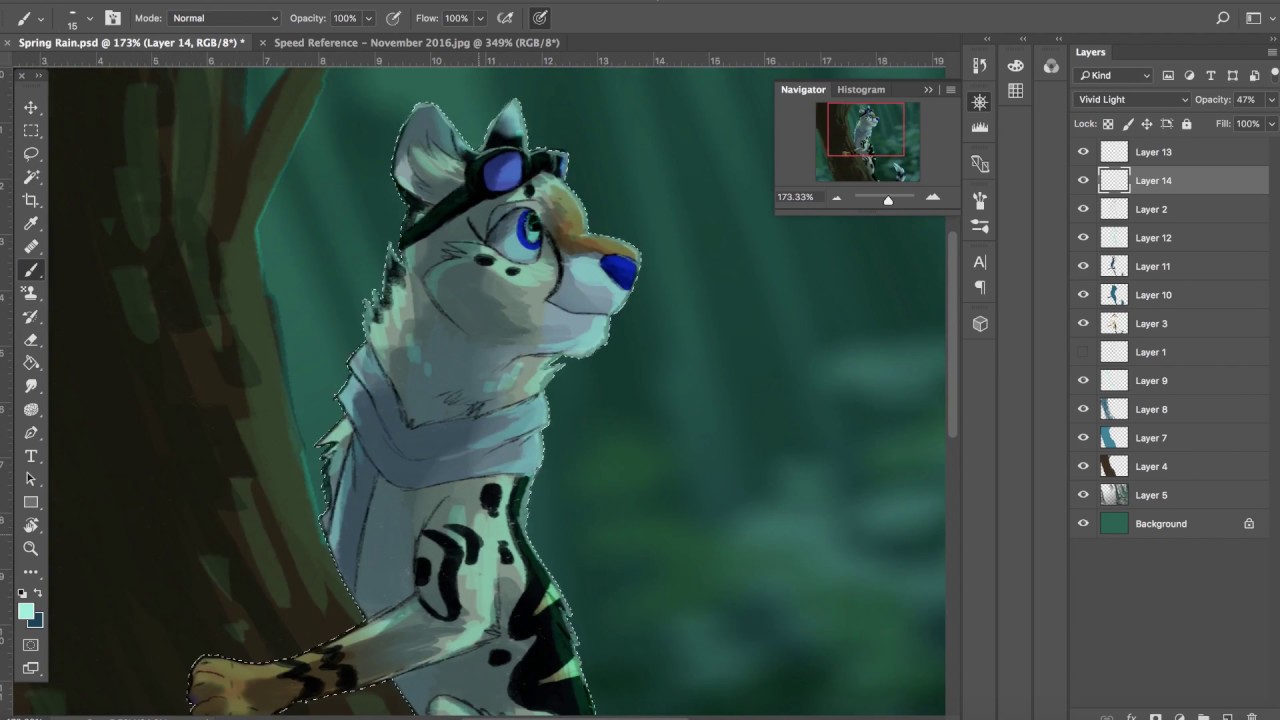Select the Sponge tool
1280x720 pixels.
[x=31, y=409]
